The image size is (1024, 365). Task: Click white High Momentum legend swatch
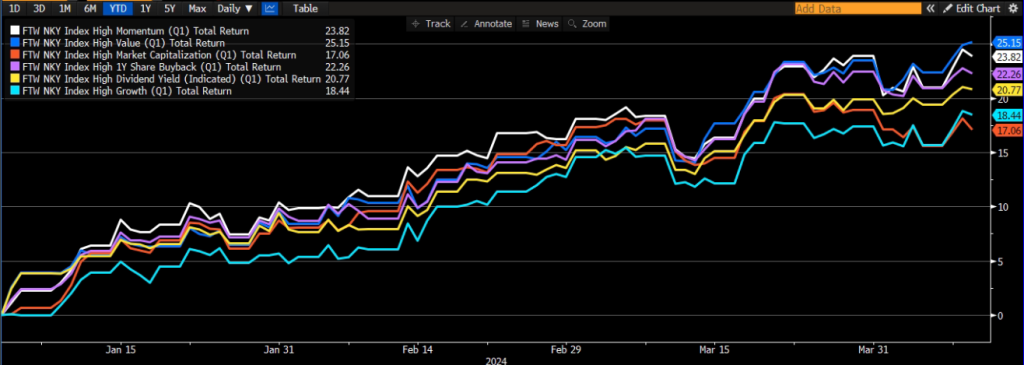click(x=16, y=31)
